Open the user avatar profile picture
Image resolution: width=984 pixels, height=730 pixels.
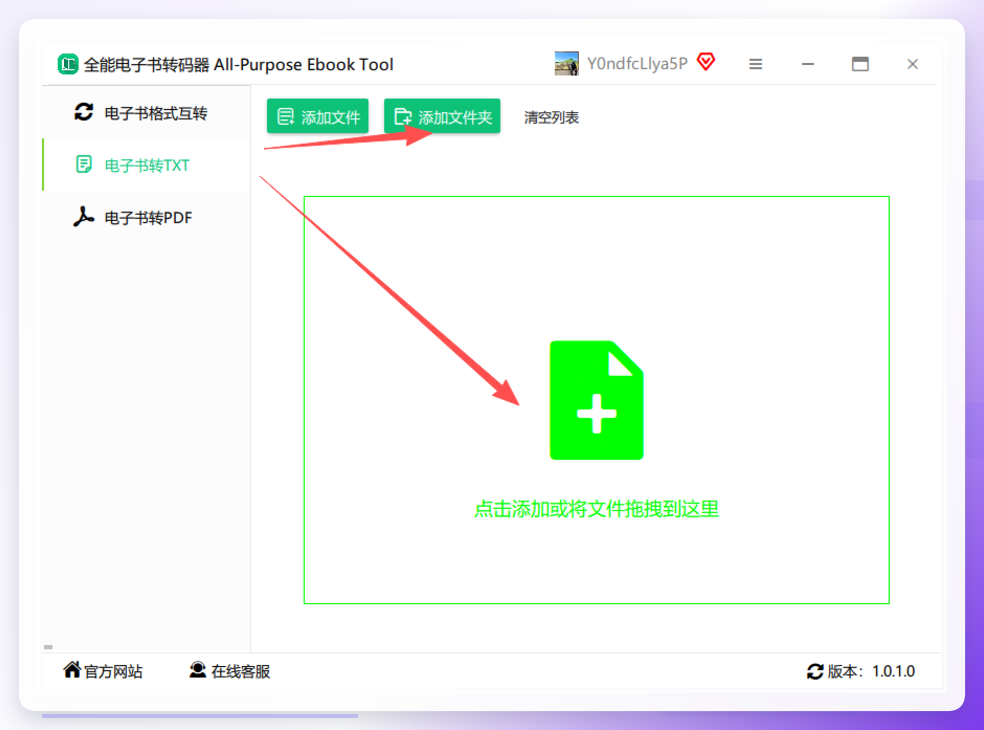tap(567, 63)
